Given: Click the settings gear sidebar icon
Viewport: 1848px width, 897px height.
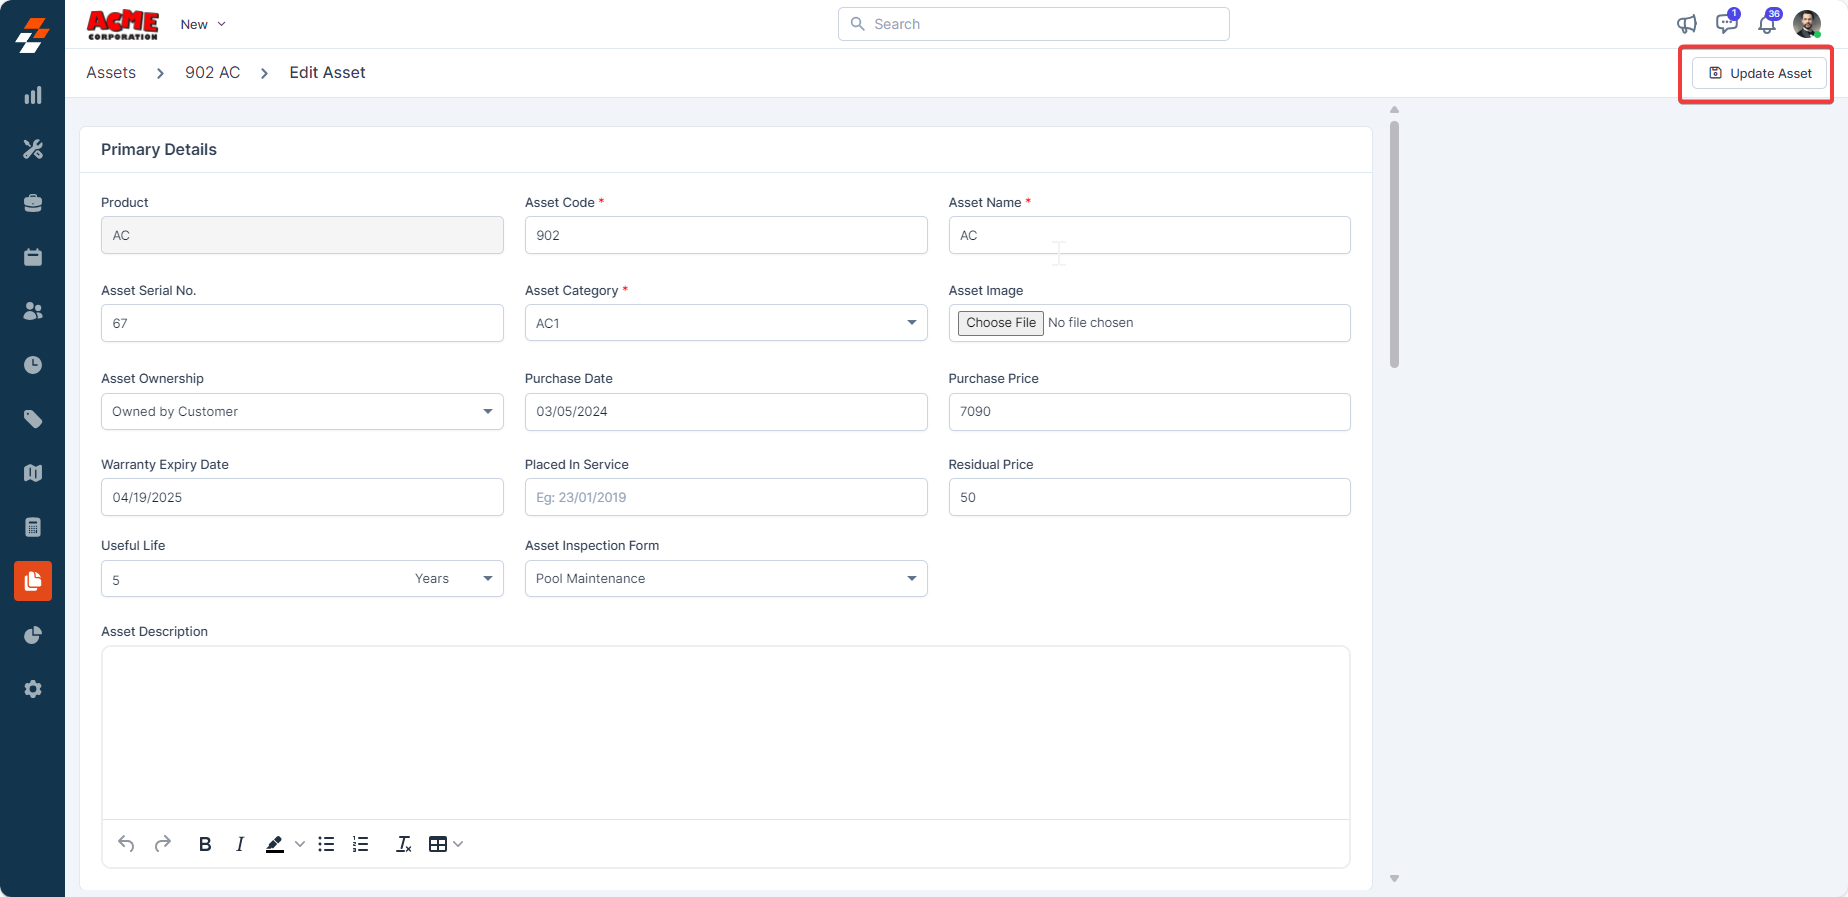Looking at the screenshot, I should tap(33, 689).
